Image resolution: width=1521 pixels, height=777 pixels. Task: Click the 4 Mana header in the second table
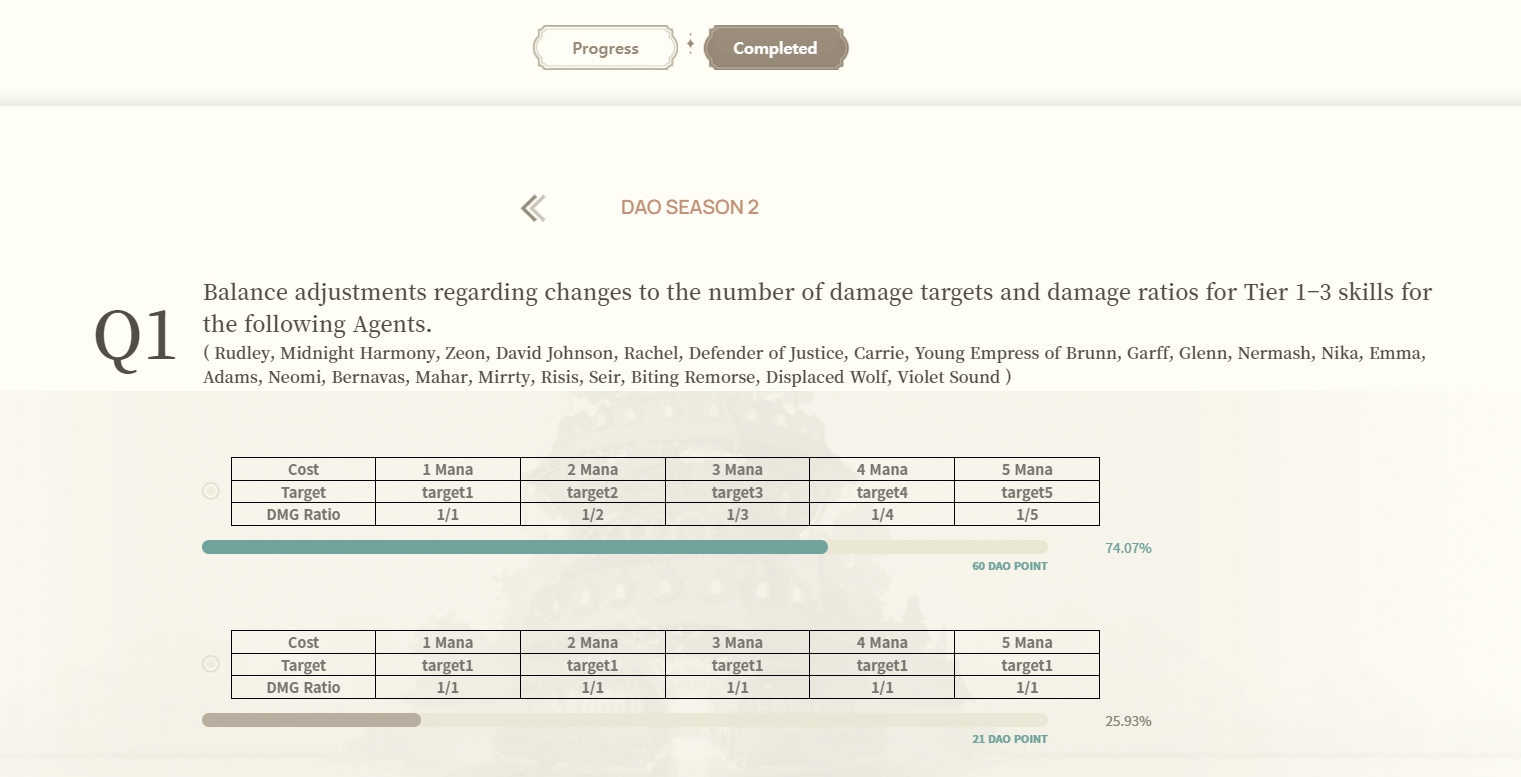click(x=882, y=642)
